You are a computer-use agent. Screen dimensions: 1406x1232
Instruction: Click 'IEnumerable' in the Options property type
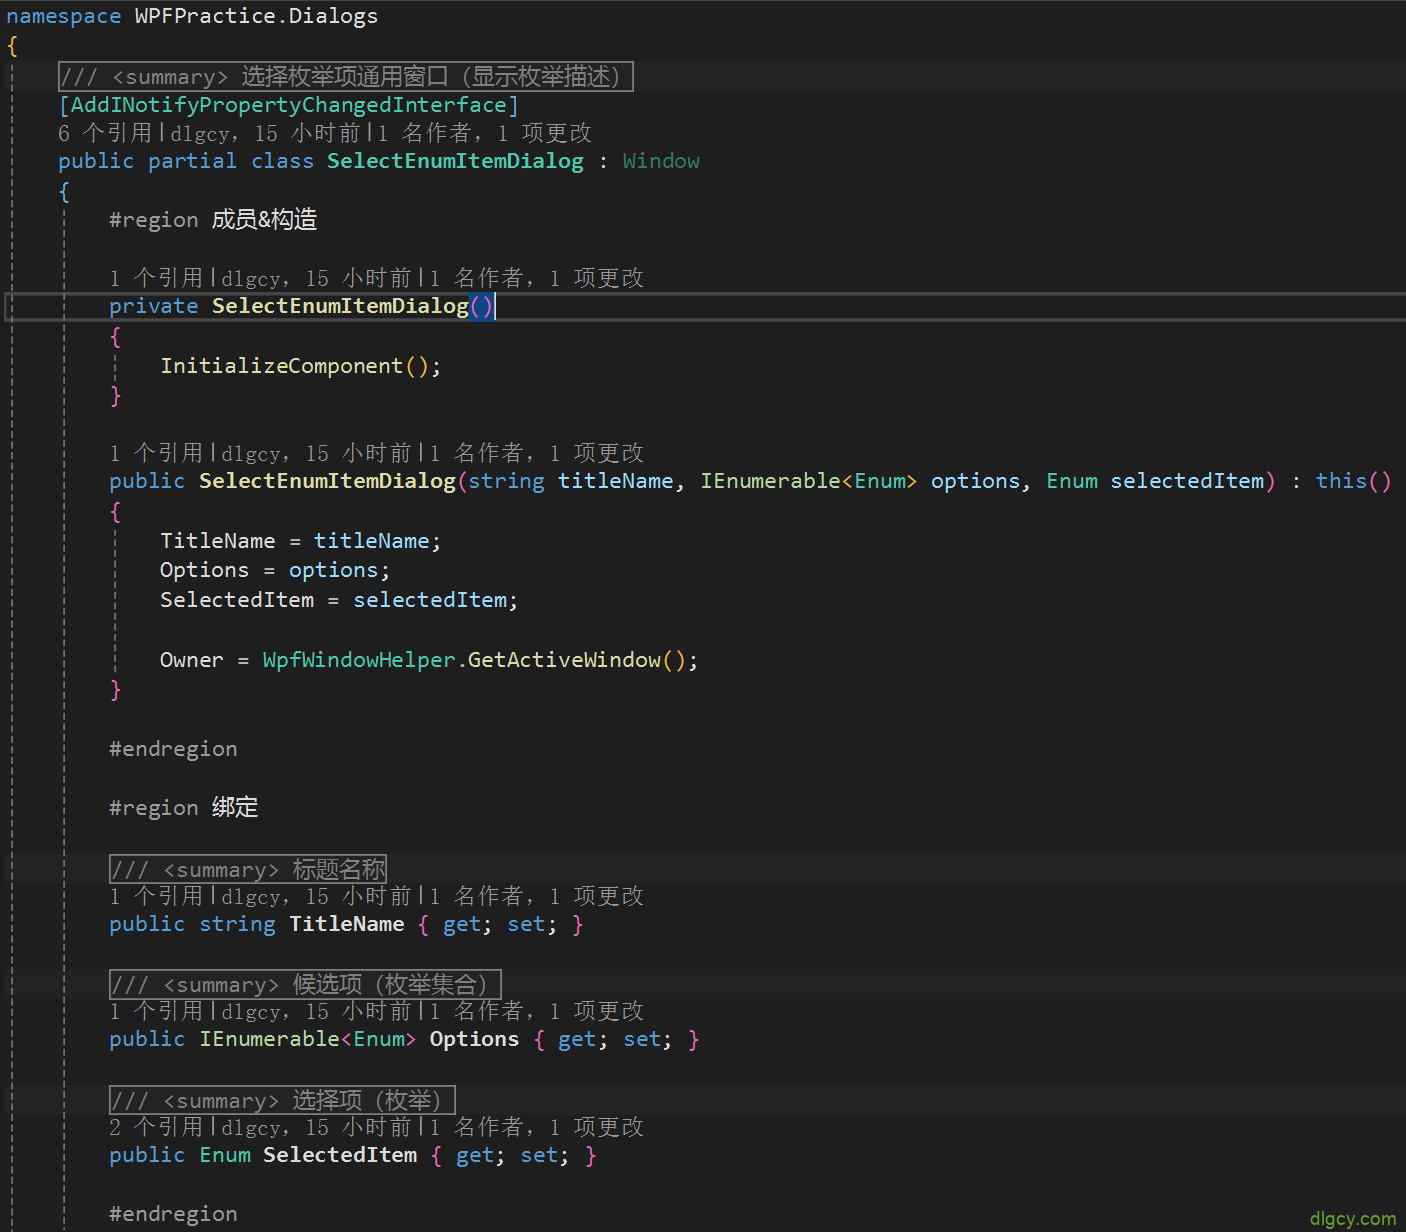pyautogui.click(x=270, y=1039)
